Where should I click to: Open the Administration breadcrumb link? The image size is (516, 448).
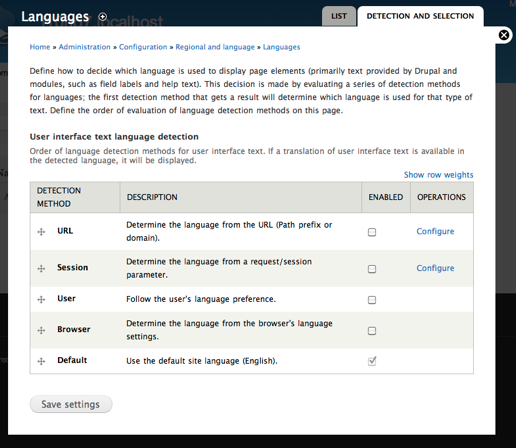click(x=84, y=47)
